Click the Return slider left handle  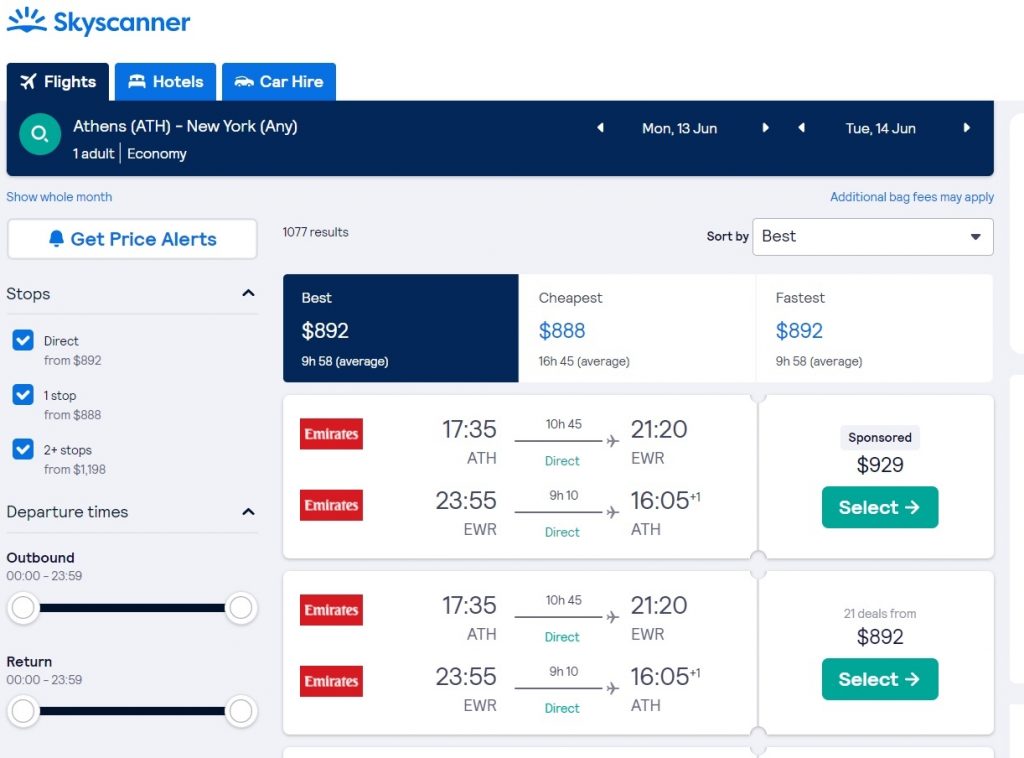pos(24,711)
